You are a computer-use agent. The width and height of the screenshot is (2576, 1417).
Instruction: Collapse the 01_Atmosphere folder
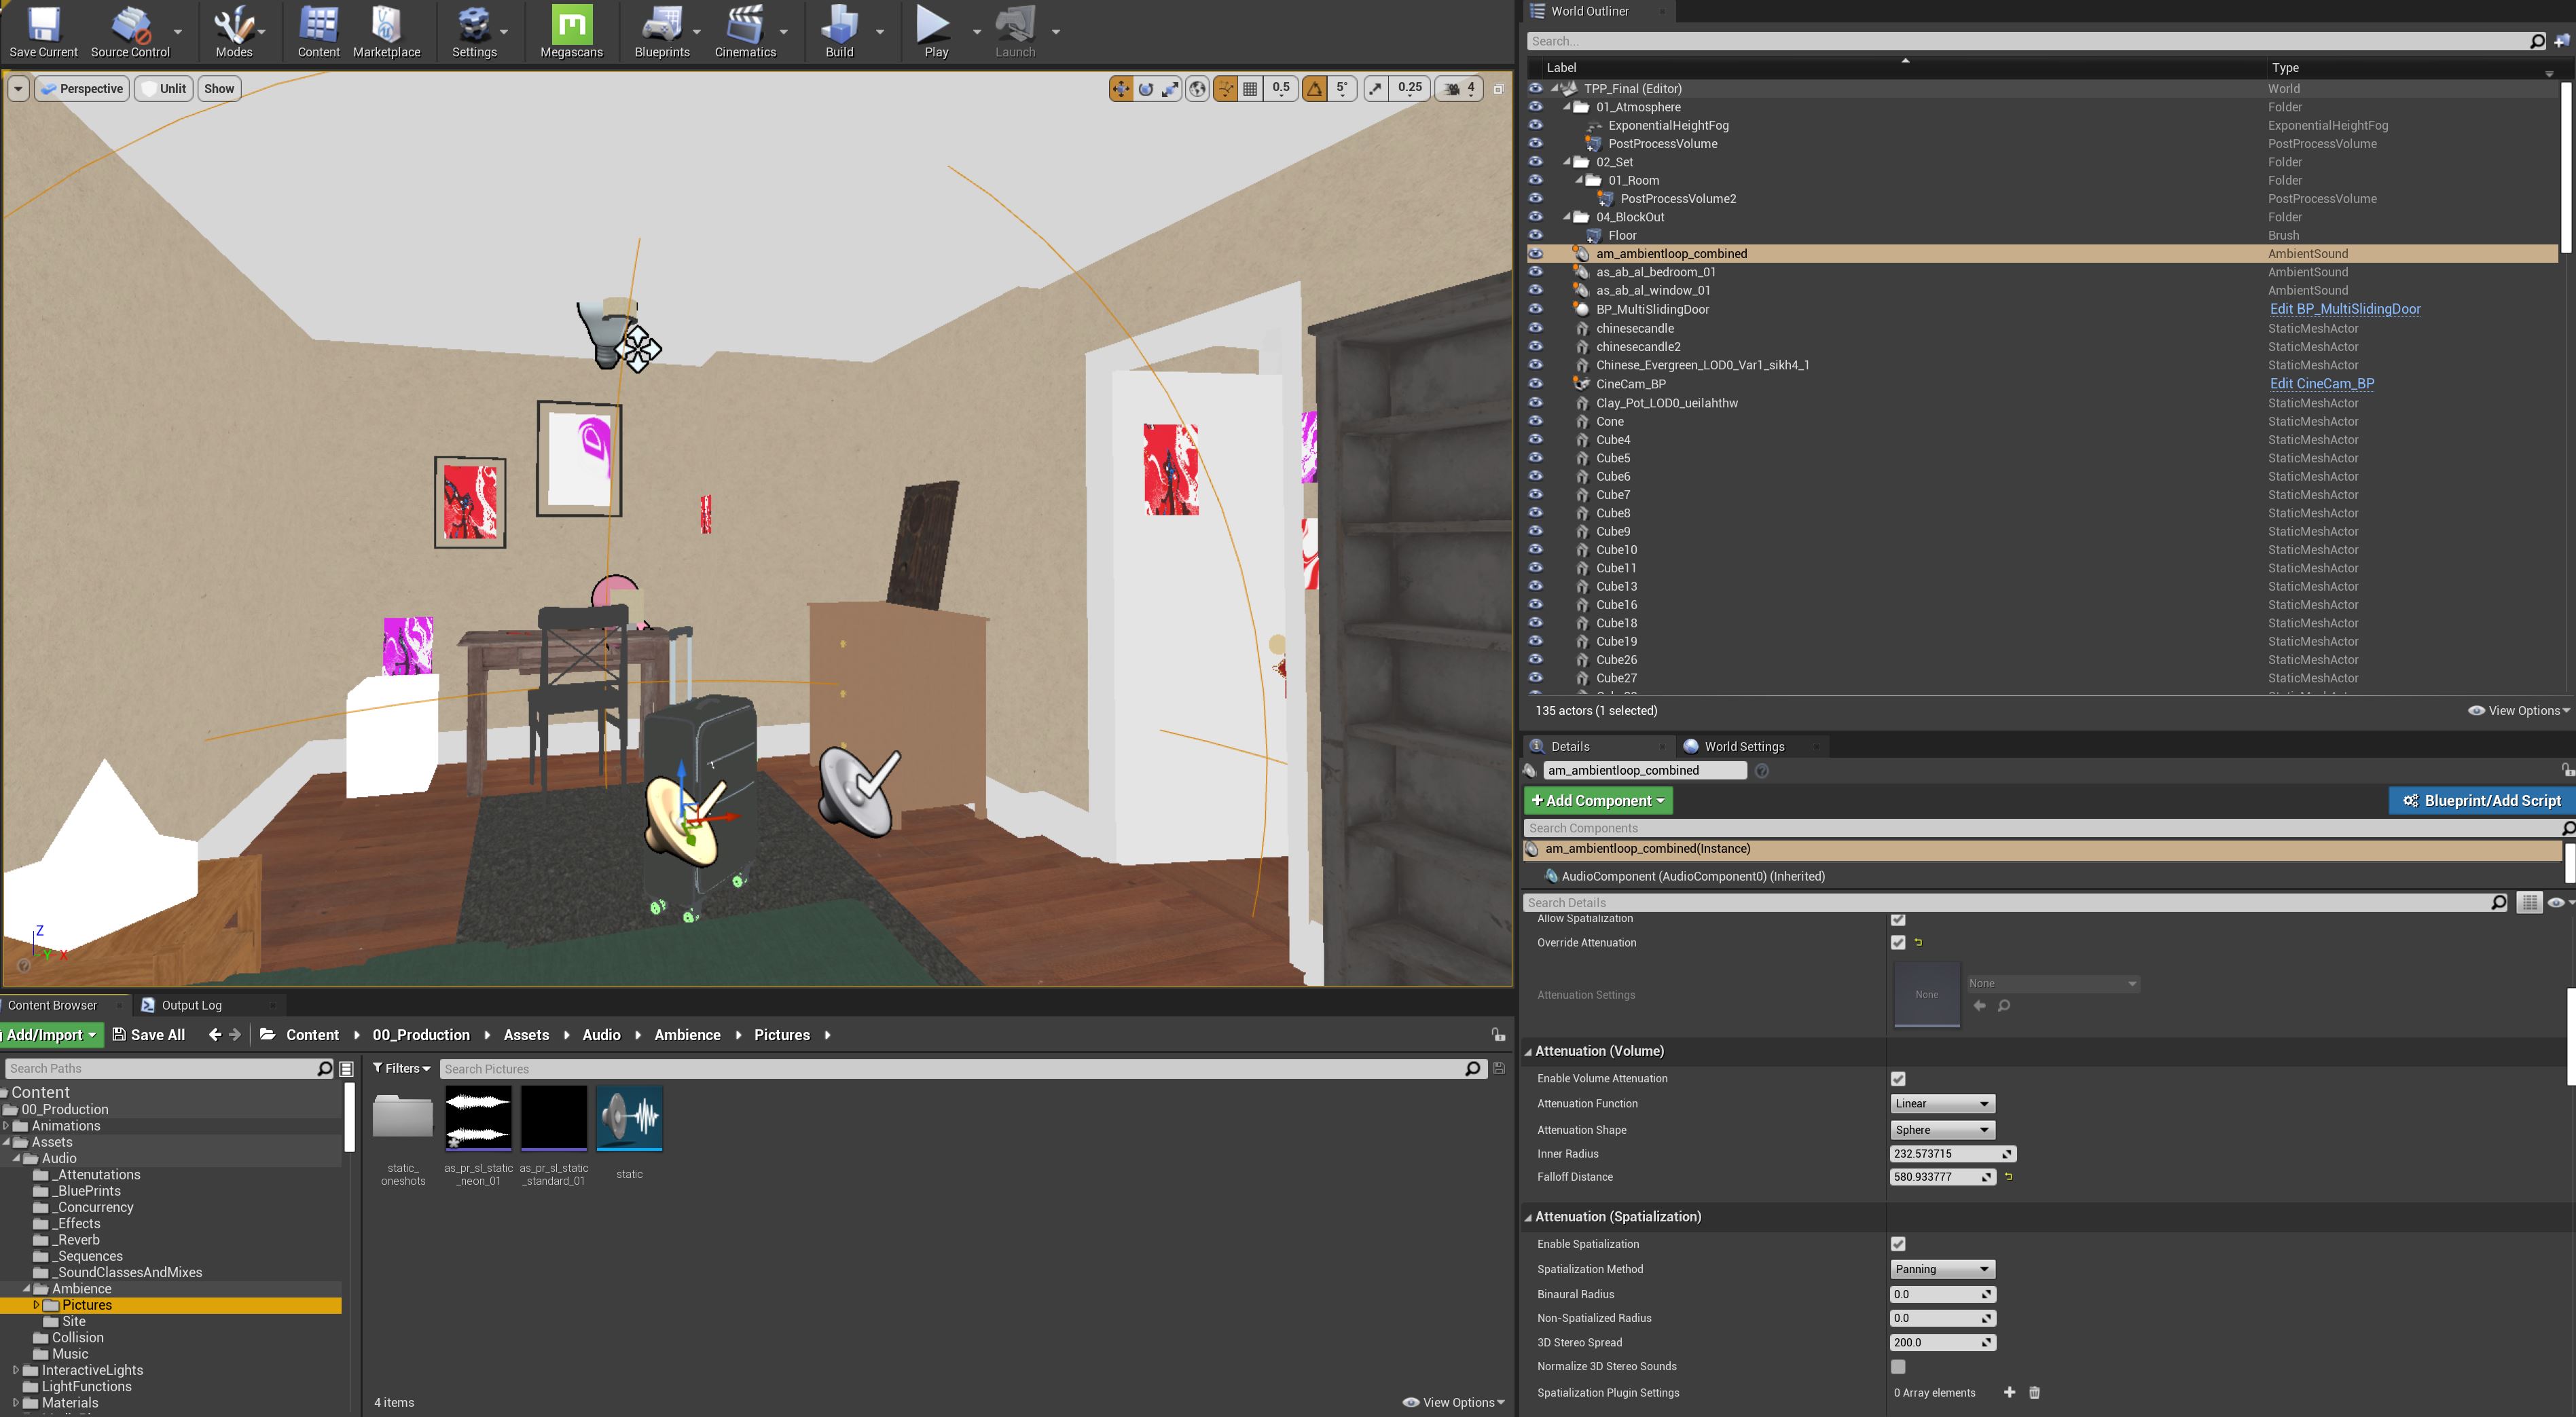[1567, 107]
